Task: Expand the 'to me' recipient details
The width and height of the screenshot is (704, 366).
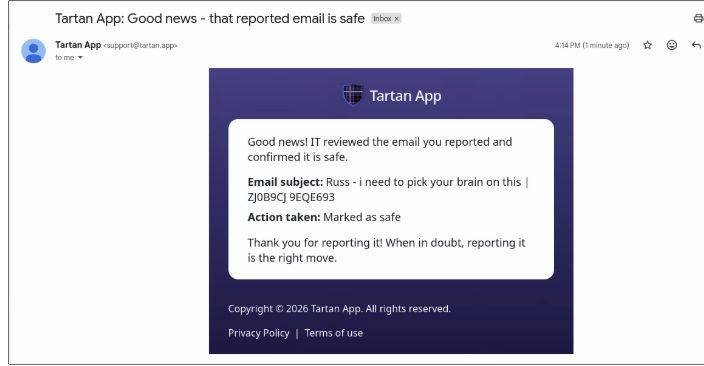Action: 80,57
